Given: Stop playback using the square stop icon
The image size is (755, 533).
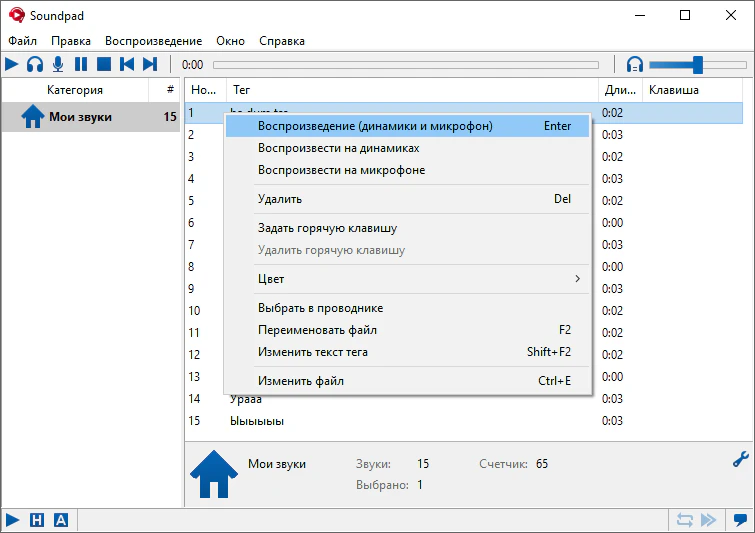Looking at the screenshot, I should [x=103, y=64].
